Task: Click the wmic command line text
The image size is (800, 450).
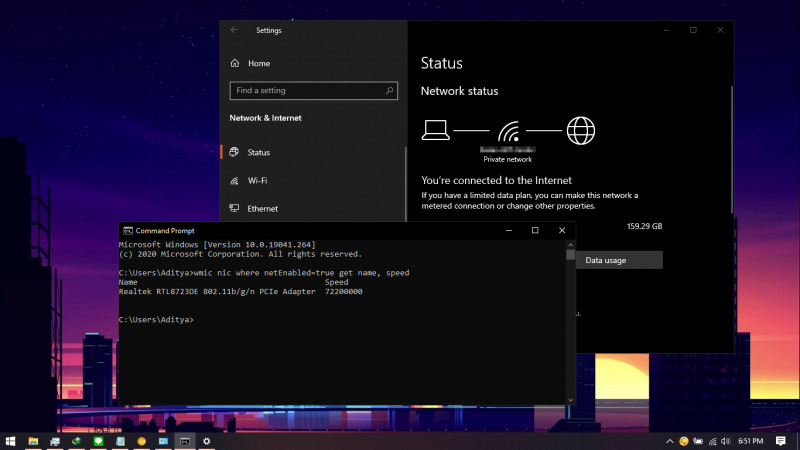Action: click(x=302, y=273)
